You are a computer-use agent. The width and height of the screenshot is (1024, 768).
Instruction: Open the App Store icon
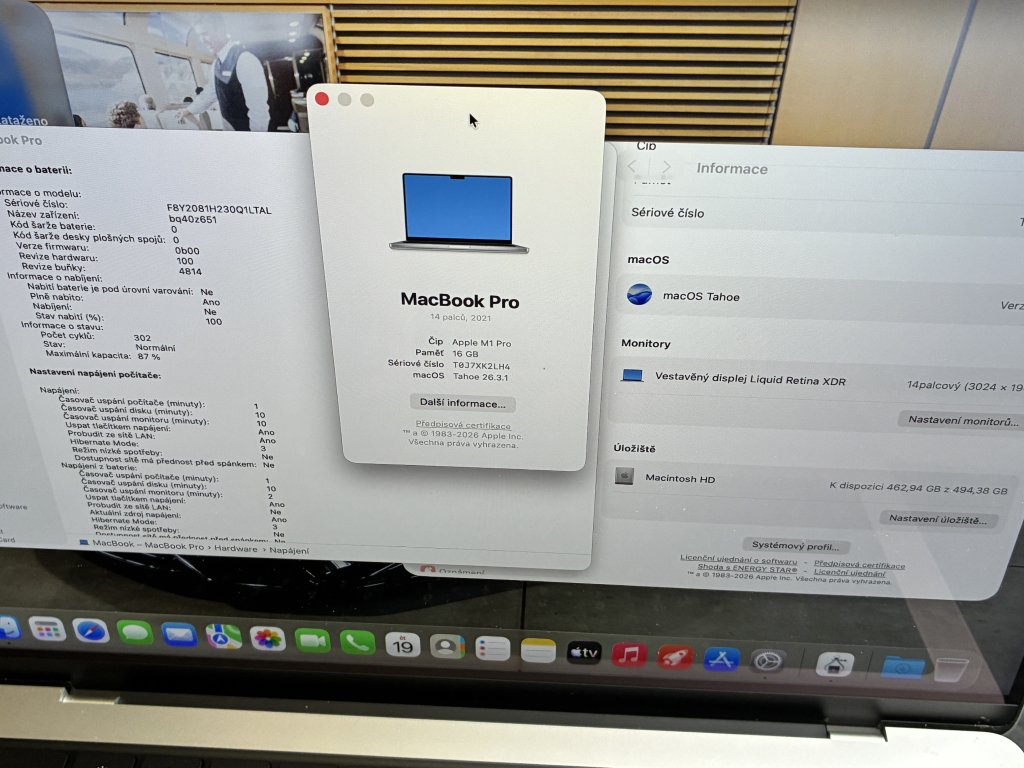721,659
